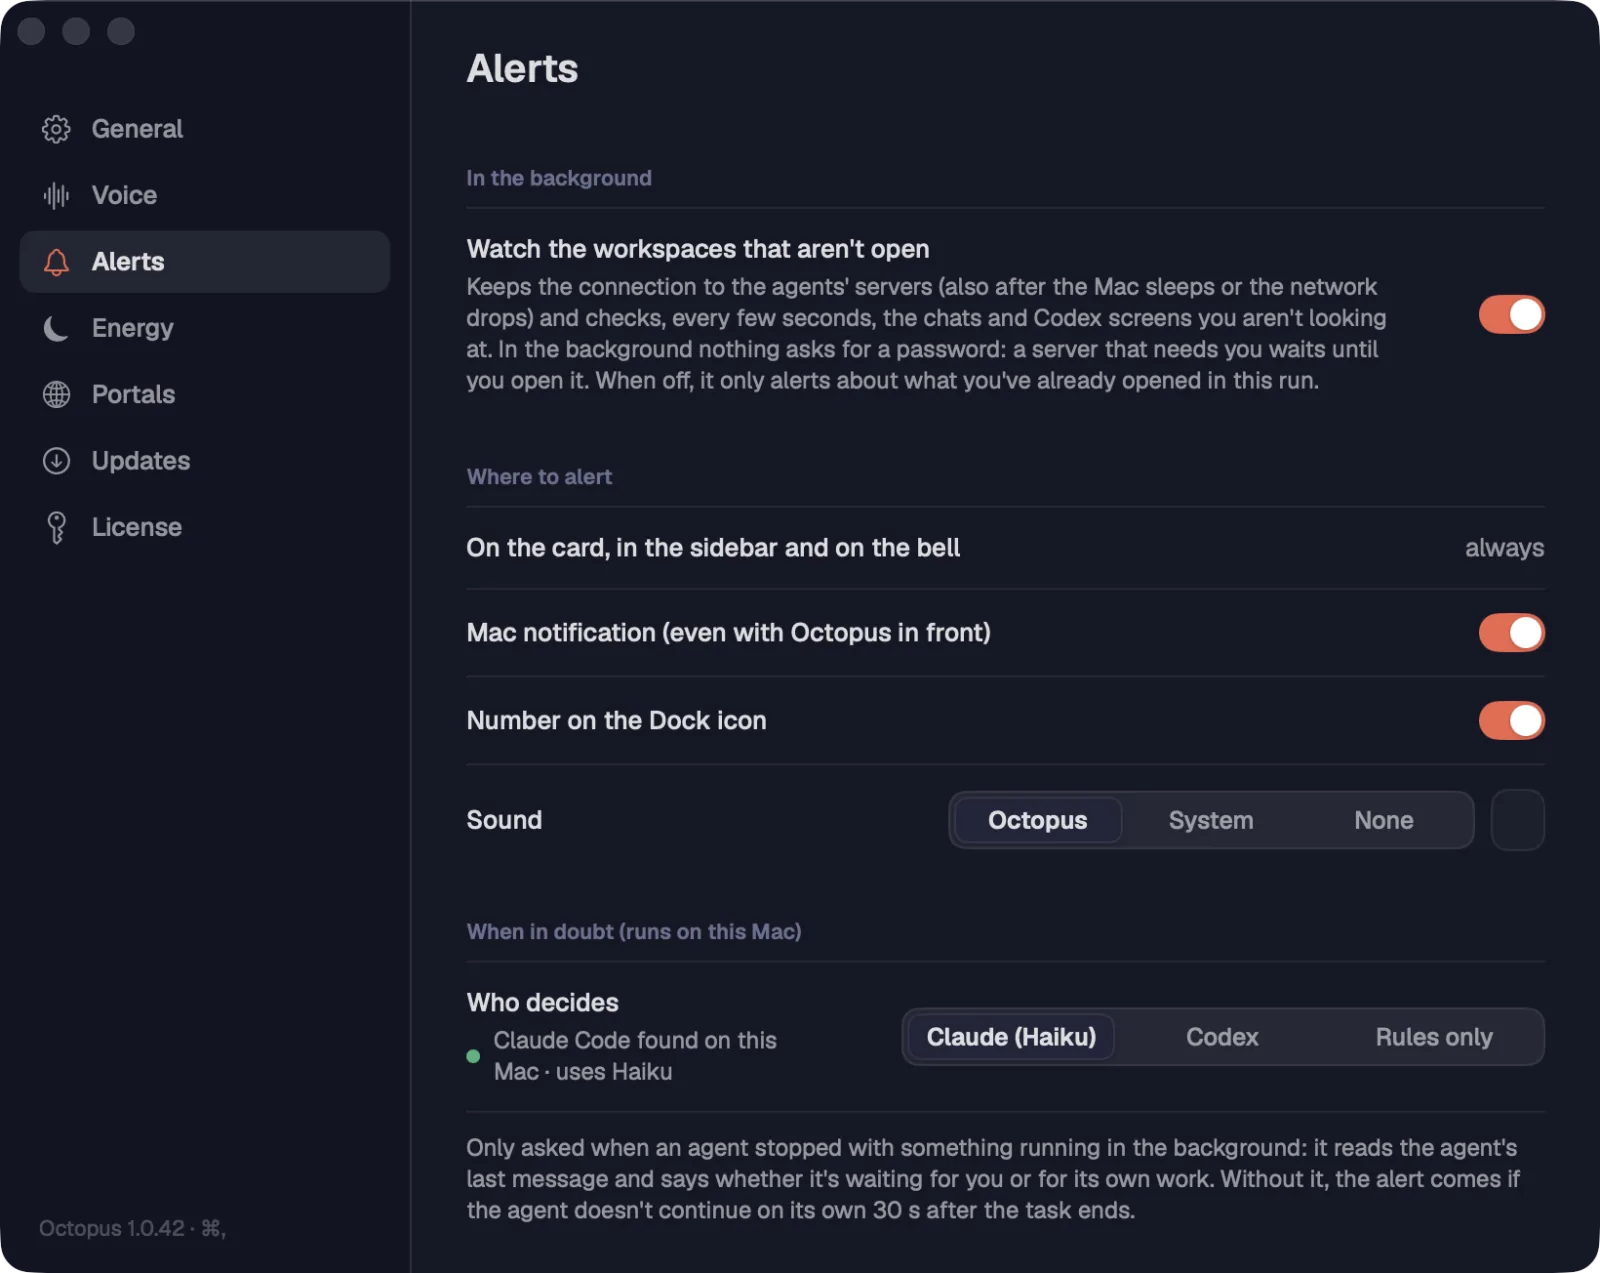Click the 'In the background' section header
The image size is (1600, 1273).
click(x=559, y=178)
